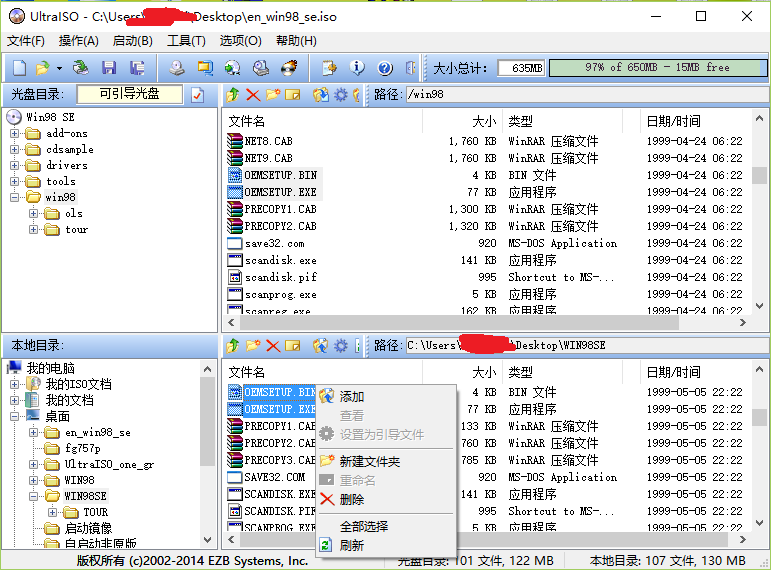Open the 帮助(H) menu
This screenshot has height=570, width=771.
[297, 41]
